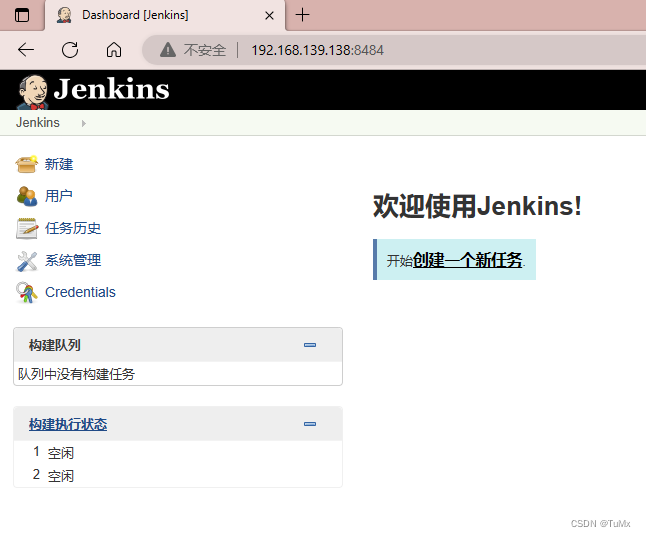
Task: Click the 队列中没有构建任务 text
Action: [76, 374]
